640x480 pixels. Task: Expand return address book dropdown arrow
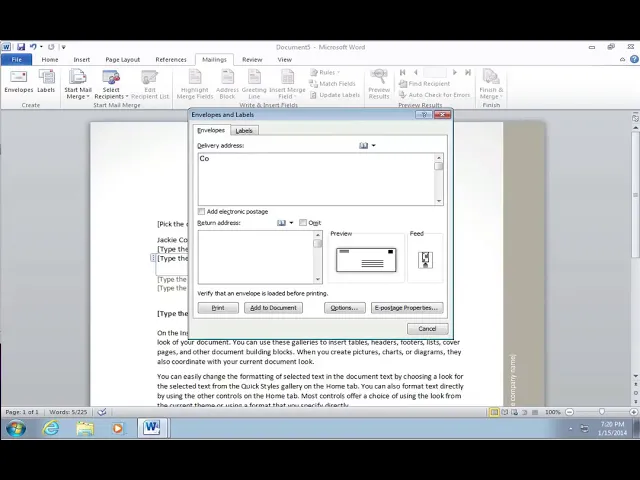point(291,223)
